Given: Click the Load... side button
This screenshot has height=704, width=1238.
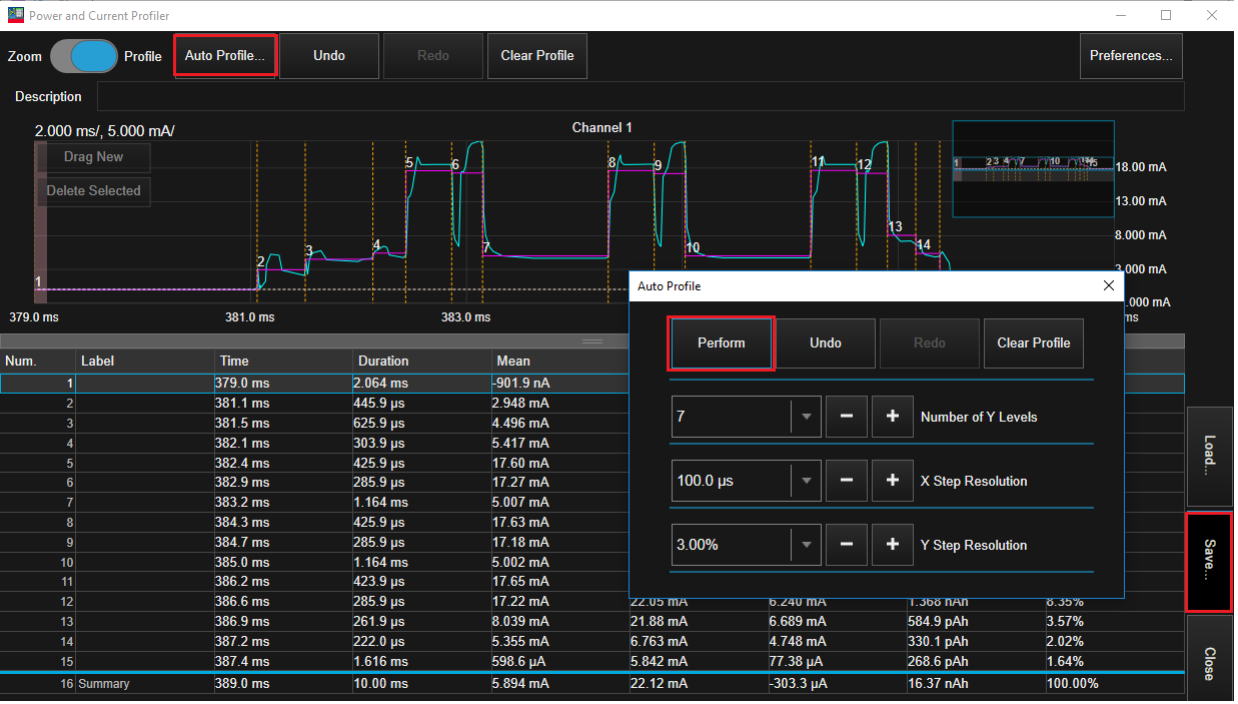Looking at the screenshot, I should (1209, 456).
